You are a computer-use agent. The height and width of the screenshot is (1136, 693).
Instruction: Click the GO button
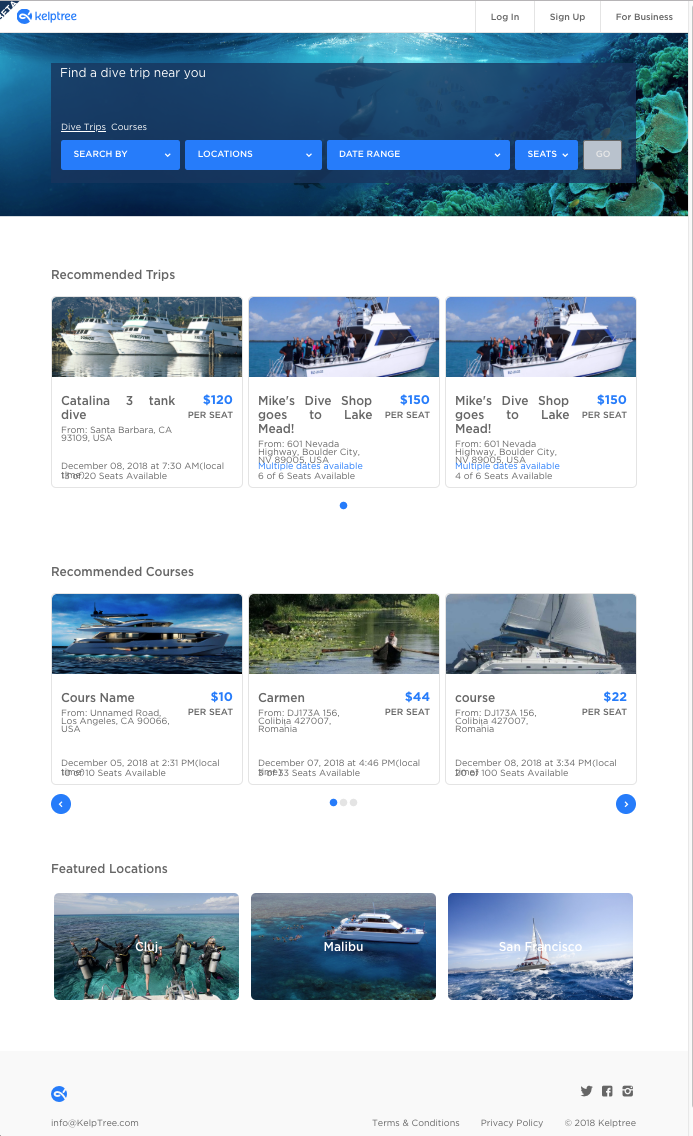pos(602,155)
